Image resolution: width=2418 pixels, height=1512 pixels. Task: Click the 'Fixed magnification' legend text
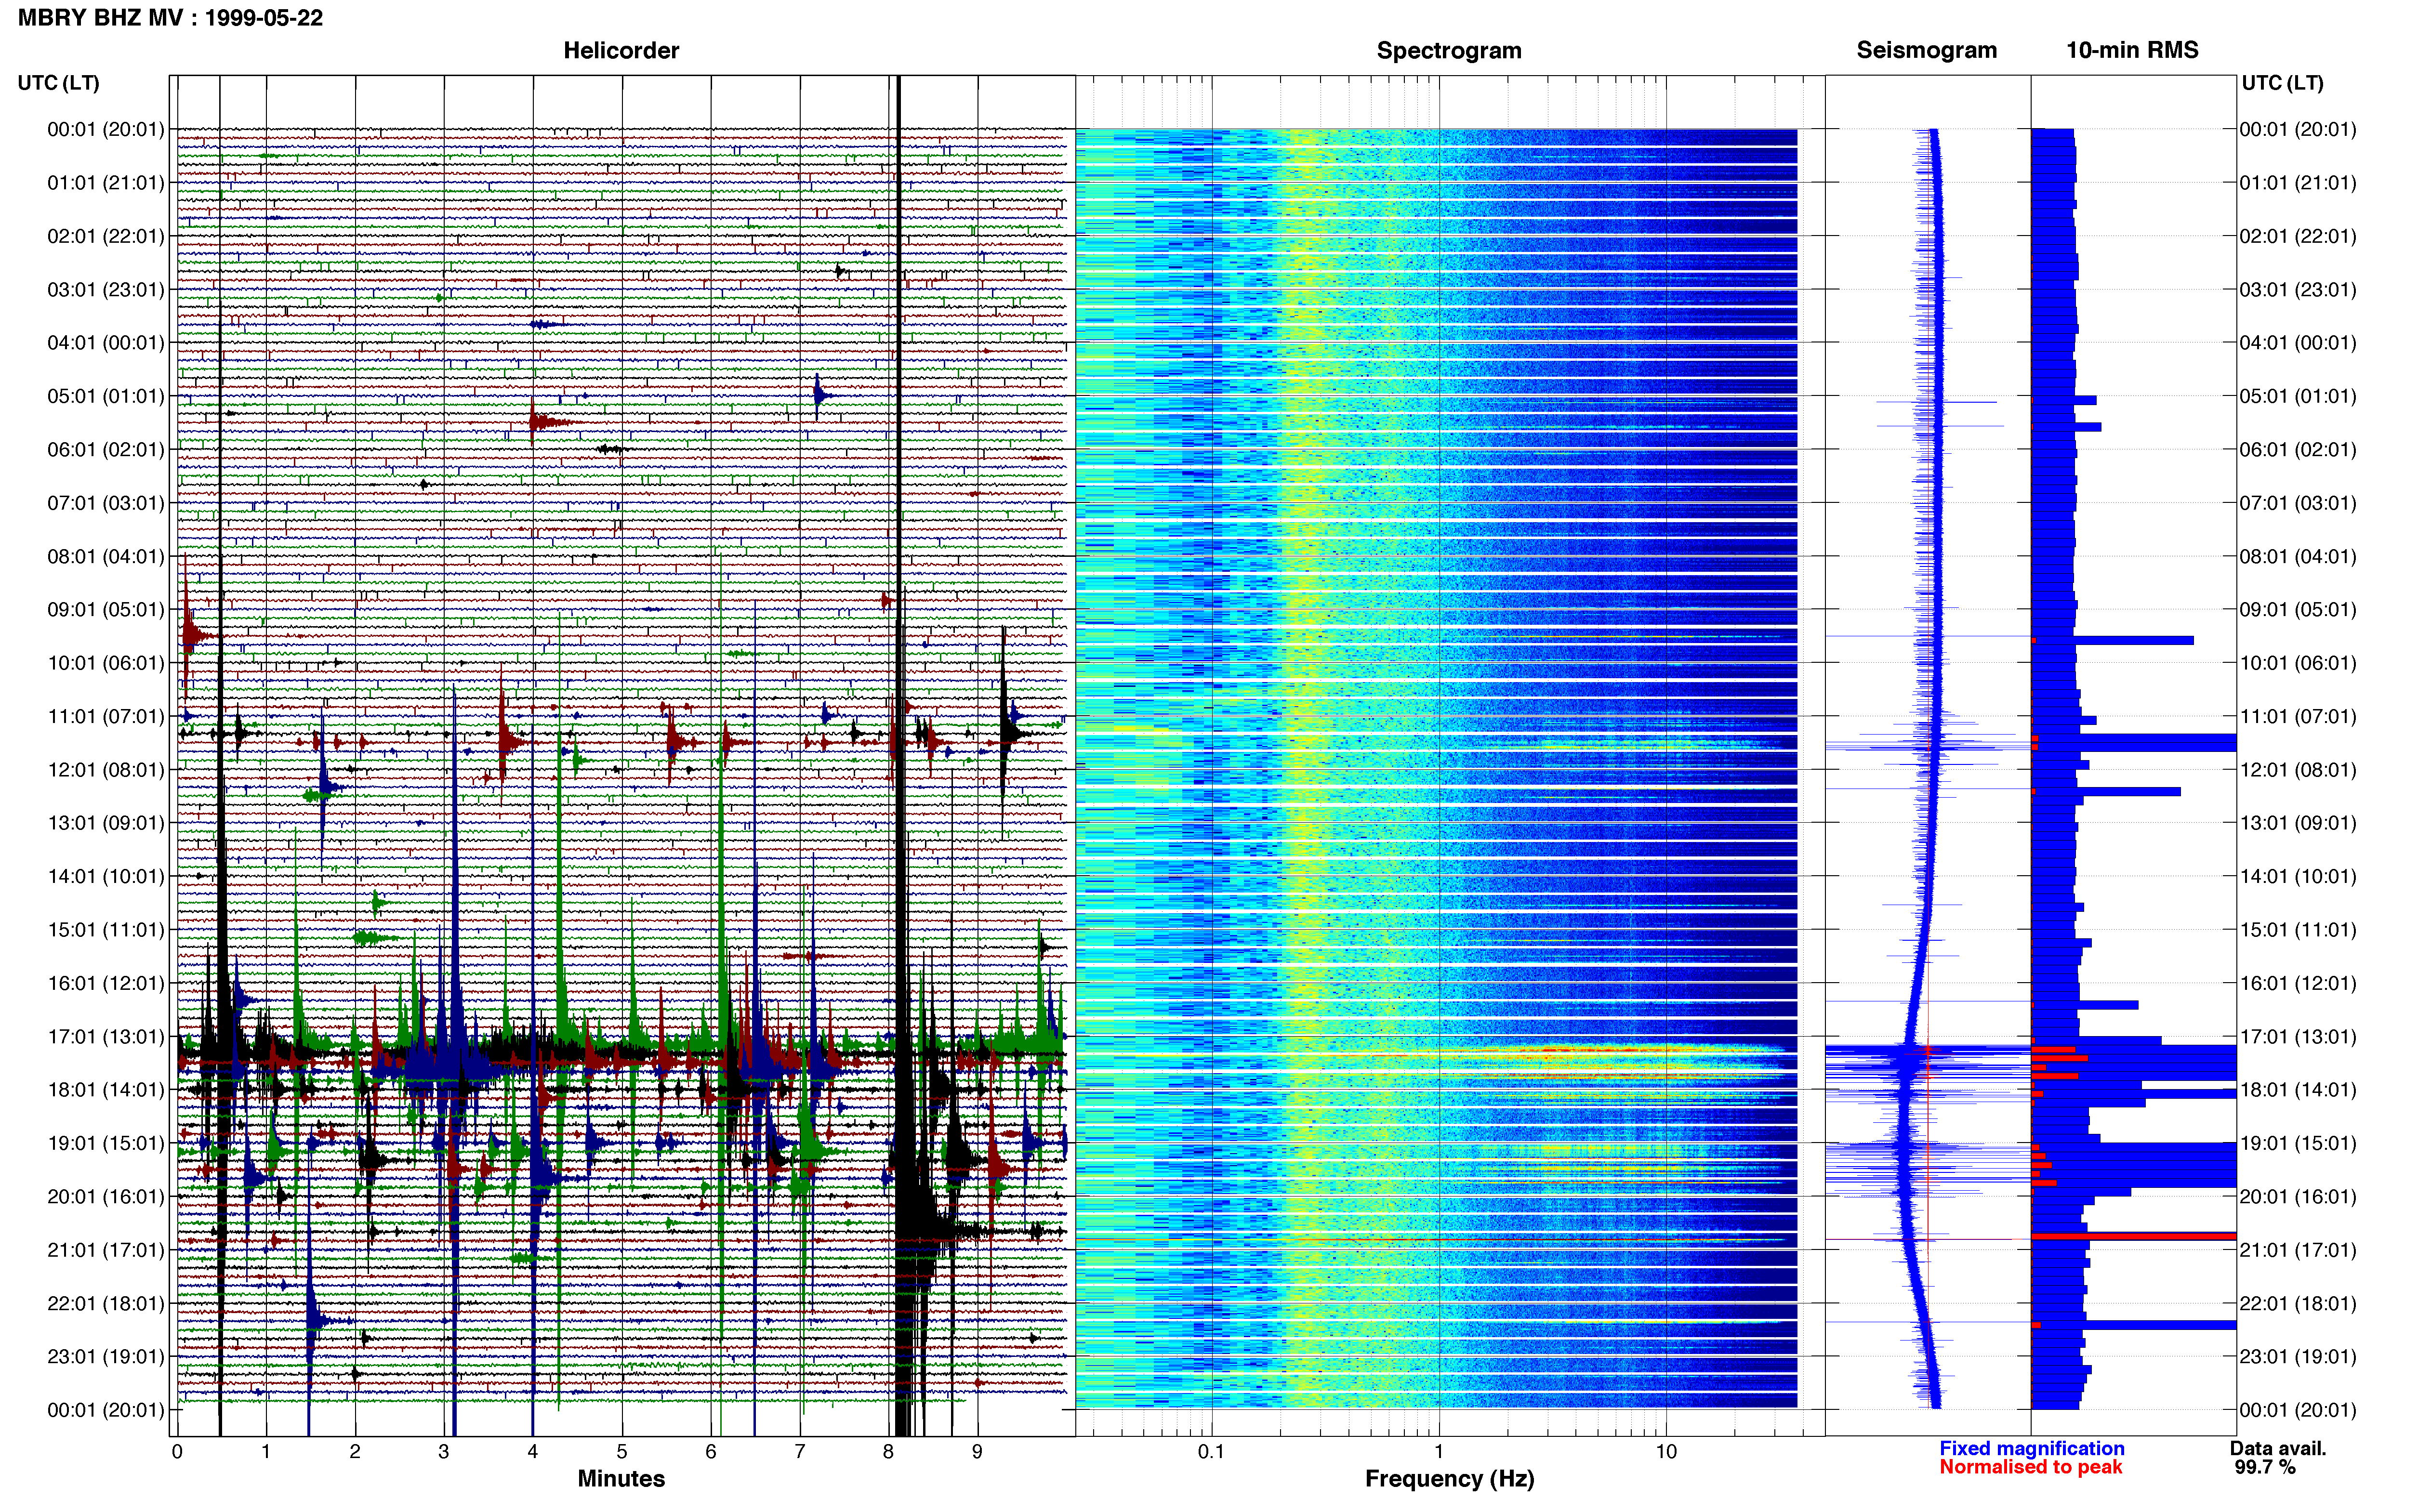coord(2031,1448)
